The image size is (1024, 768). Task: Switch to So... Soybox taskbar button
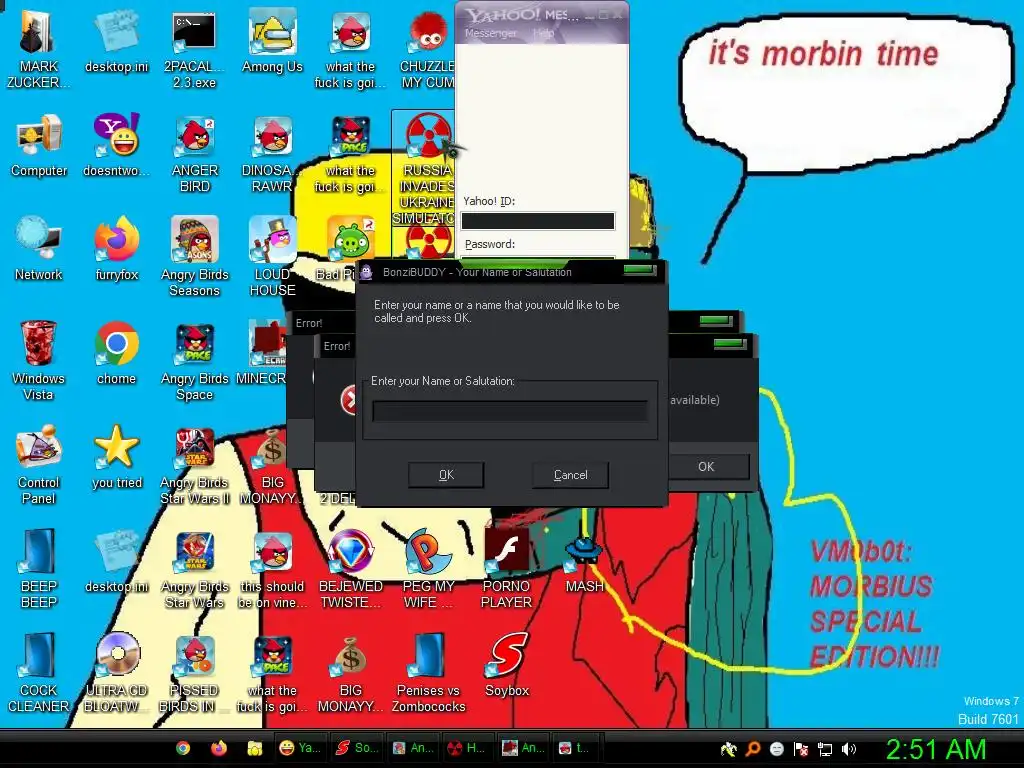pyautogui.click(x=356, y=748)
